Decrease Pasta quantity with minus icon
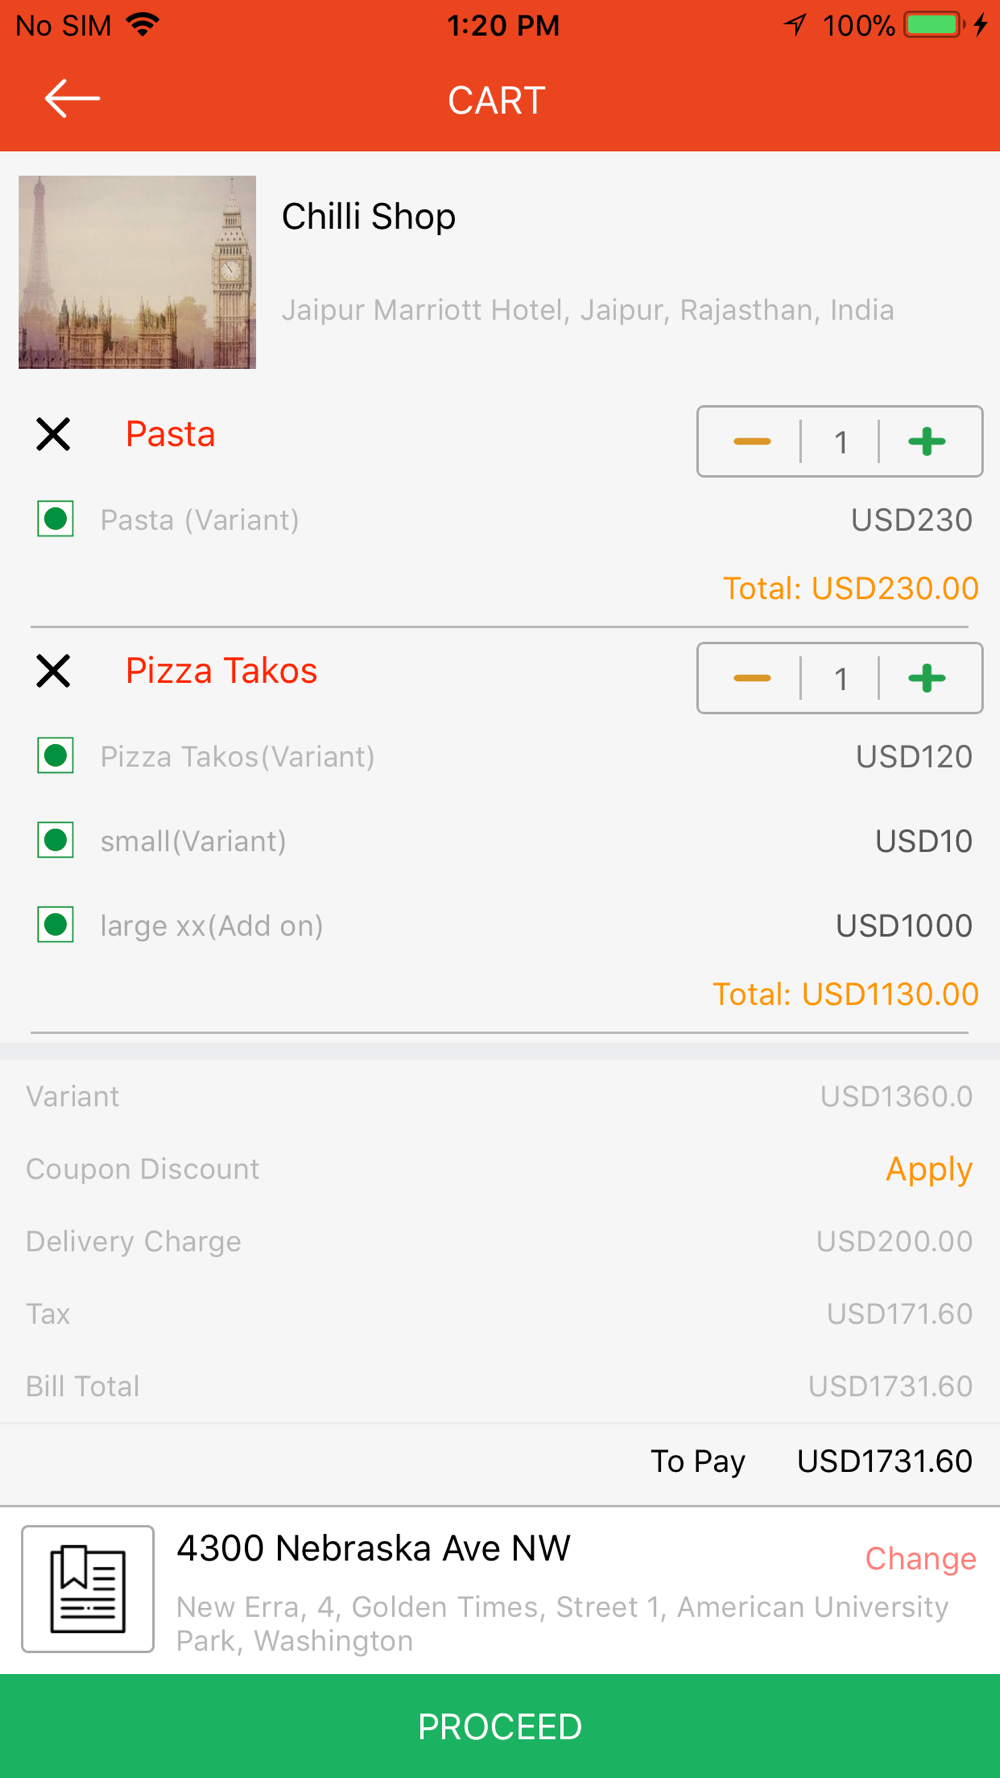This screenshot has height=1778, width=1000. click(x=751, y=441)
